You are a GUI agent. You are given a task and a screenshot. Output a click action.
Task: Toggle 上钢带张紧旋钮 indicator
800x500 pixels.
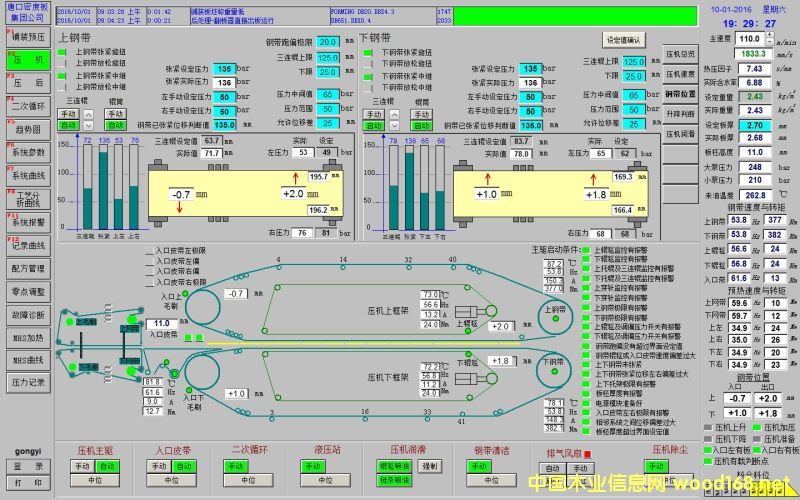[x=62, y=51]
